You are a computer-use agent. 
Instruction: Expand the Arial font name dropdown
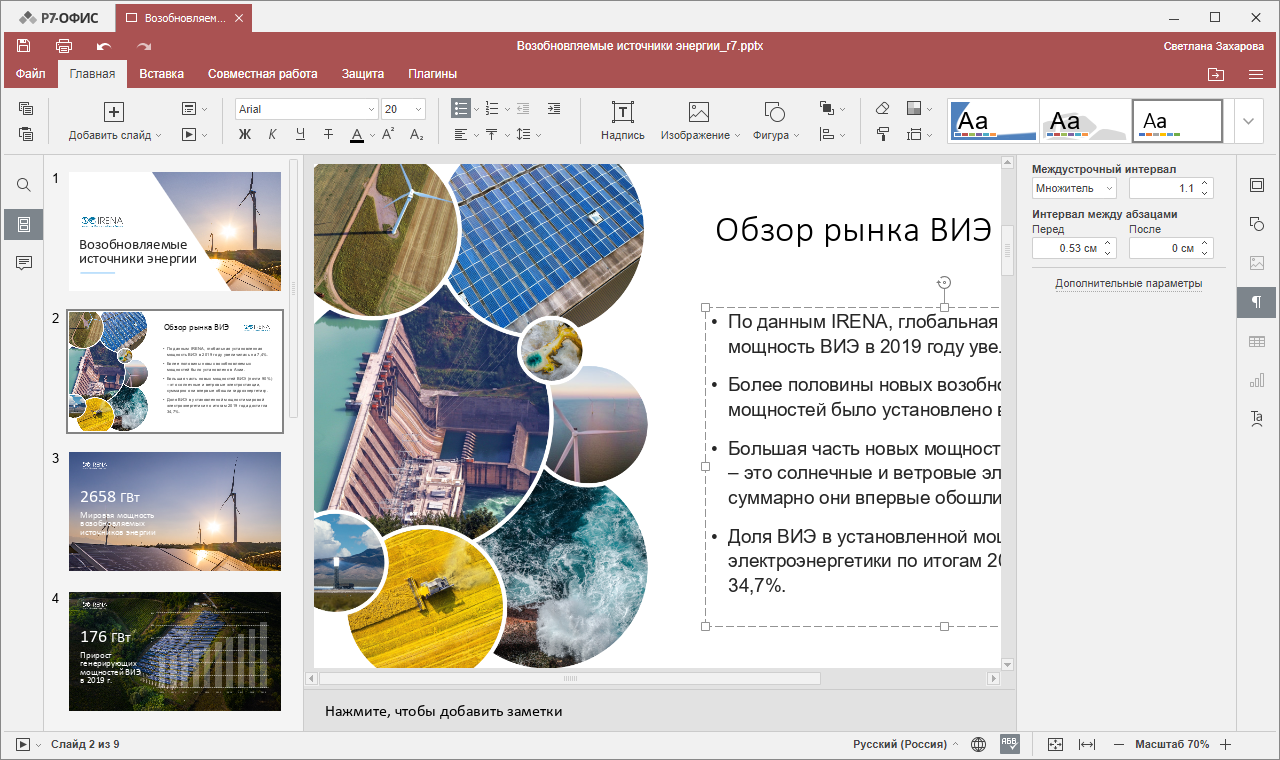coord(371,109)
